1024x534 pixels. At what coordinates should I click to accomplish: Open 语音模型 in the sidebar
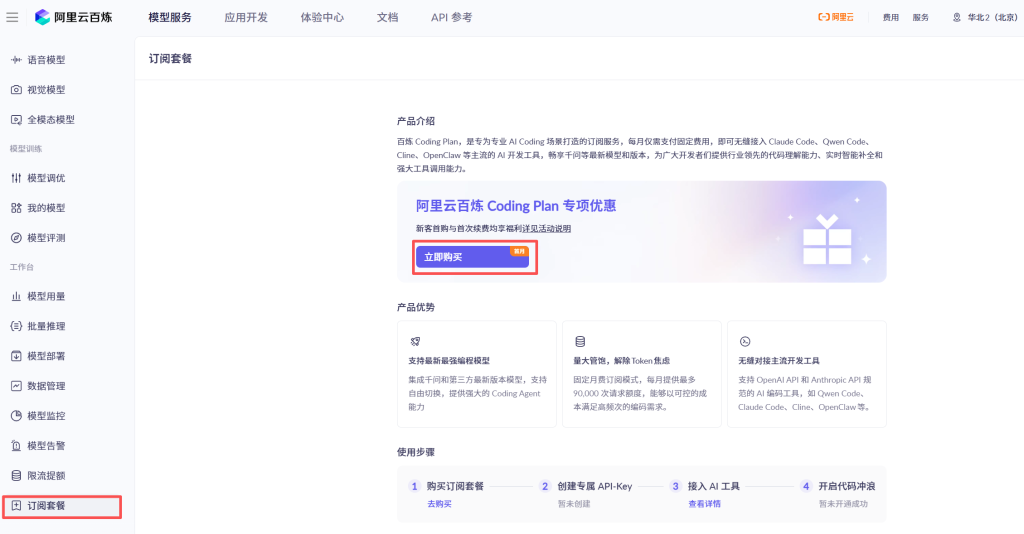tap(45, 60)
